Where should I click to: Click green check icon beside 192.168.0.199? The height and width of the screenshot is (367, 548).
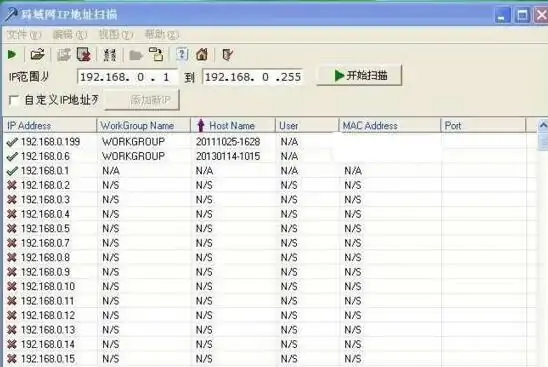pyautogui.click(x=12, y=142)
